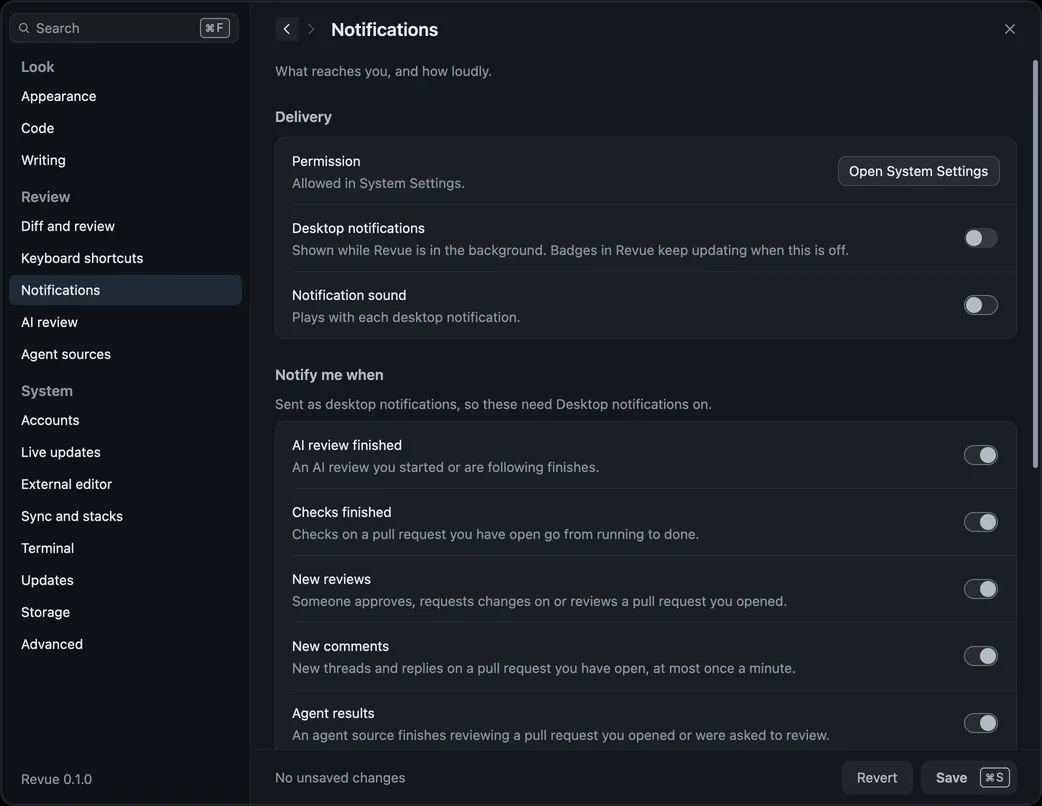Click the Look sidebar section heading

[37, 66]
